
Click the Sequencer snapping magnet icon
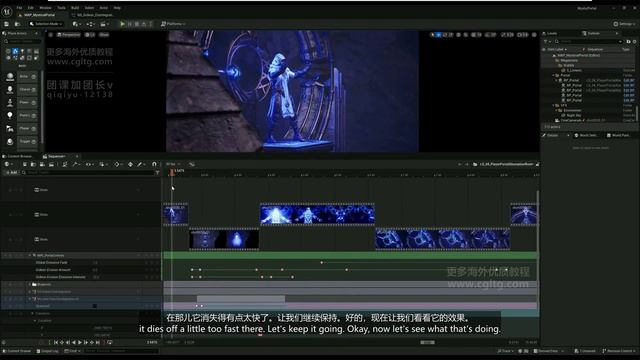pyautogui.click(x=154, y=164)
